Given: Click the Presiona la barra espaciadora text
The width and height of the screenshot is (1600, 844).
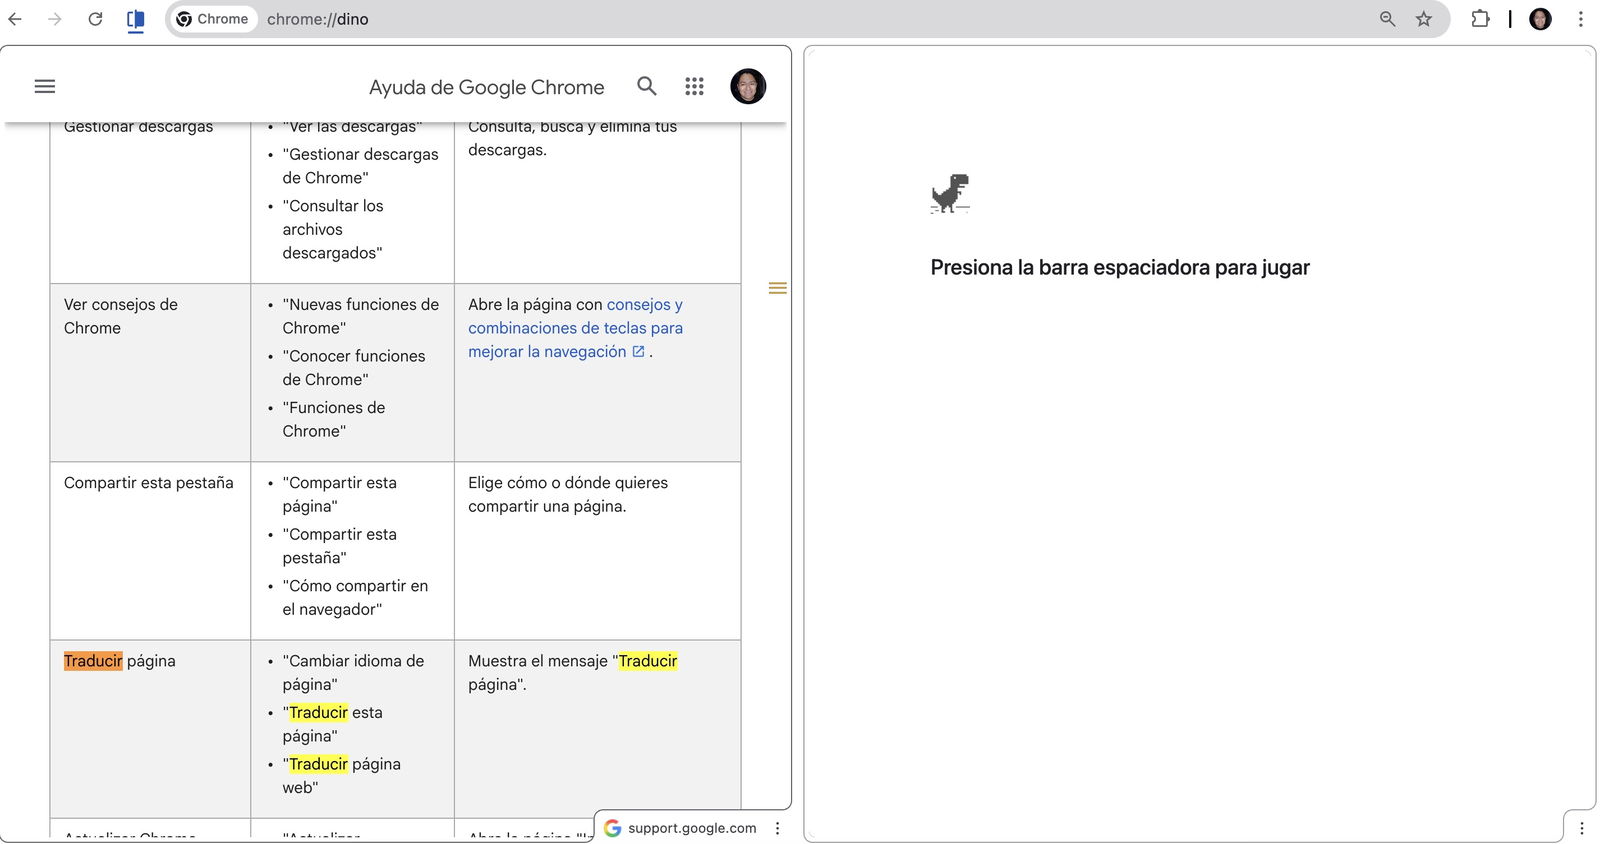Looking at the screenshot, I should click(x=1120, y=268).
